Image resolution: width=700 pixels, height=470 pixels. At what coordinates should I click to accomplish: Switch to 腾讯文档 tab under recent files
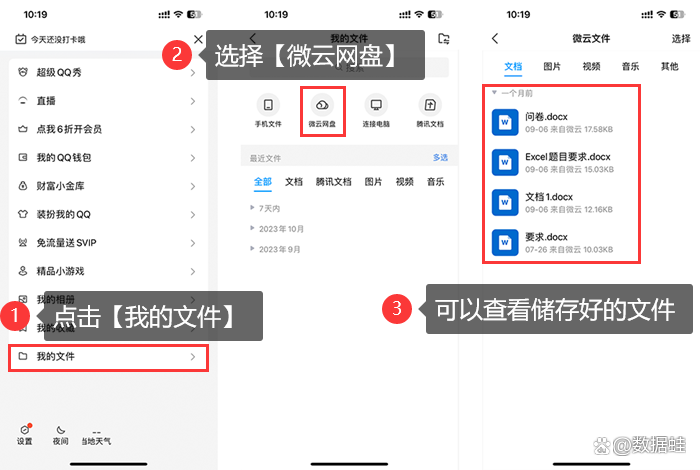333,182
